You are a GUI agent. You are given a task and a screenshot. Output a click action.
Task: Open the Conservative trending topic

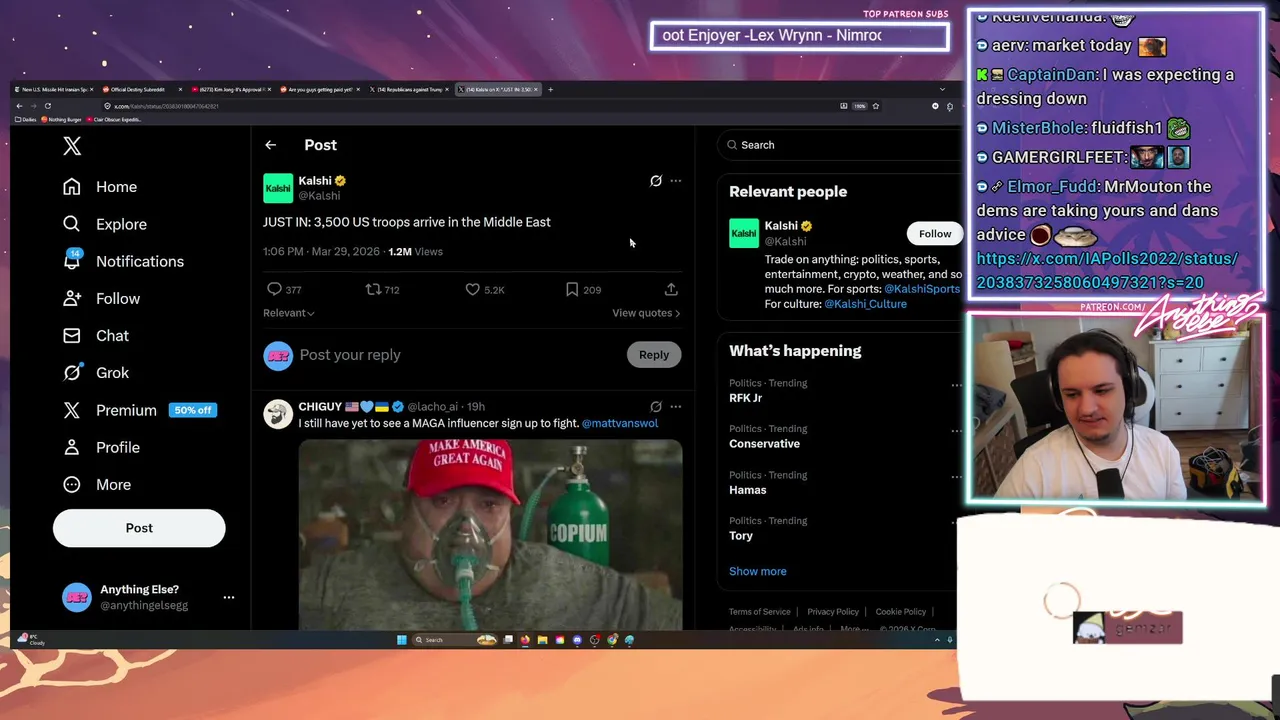[764, 444]
